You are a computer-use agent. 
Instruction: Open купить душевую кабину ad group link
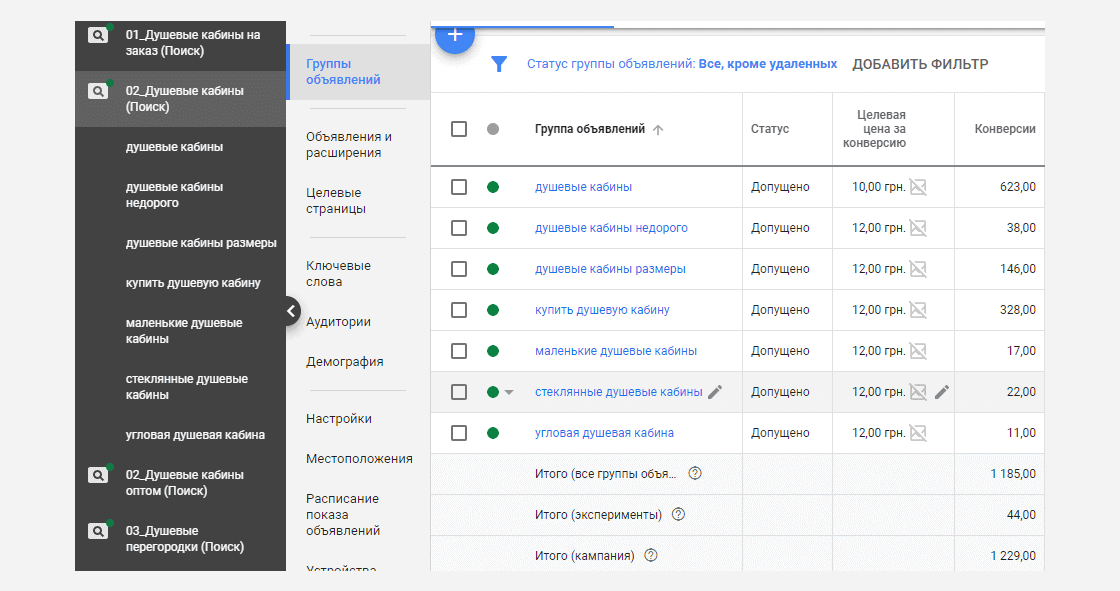[x=602, y=310]
